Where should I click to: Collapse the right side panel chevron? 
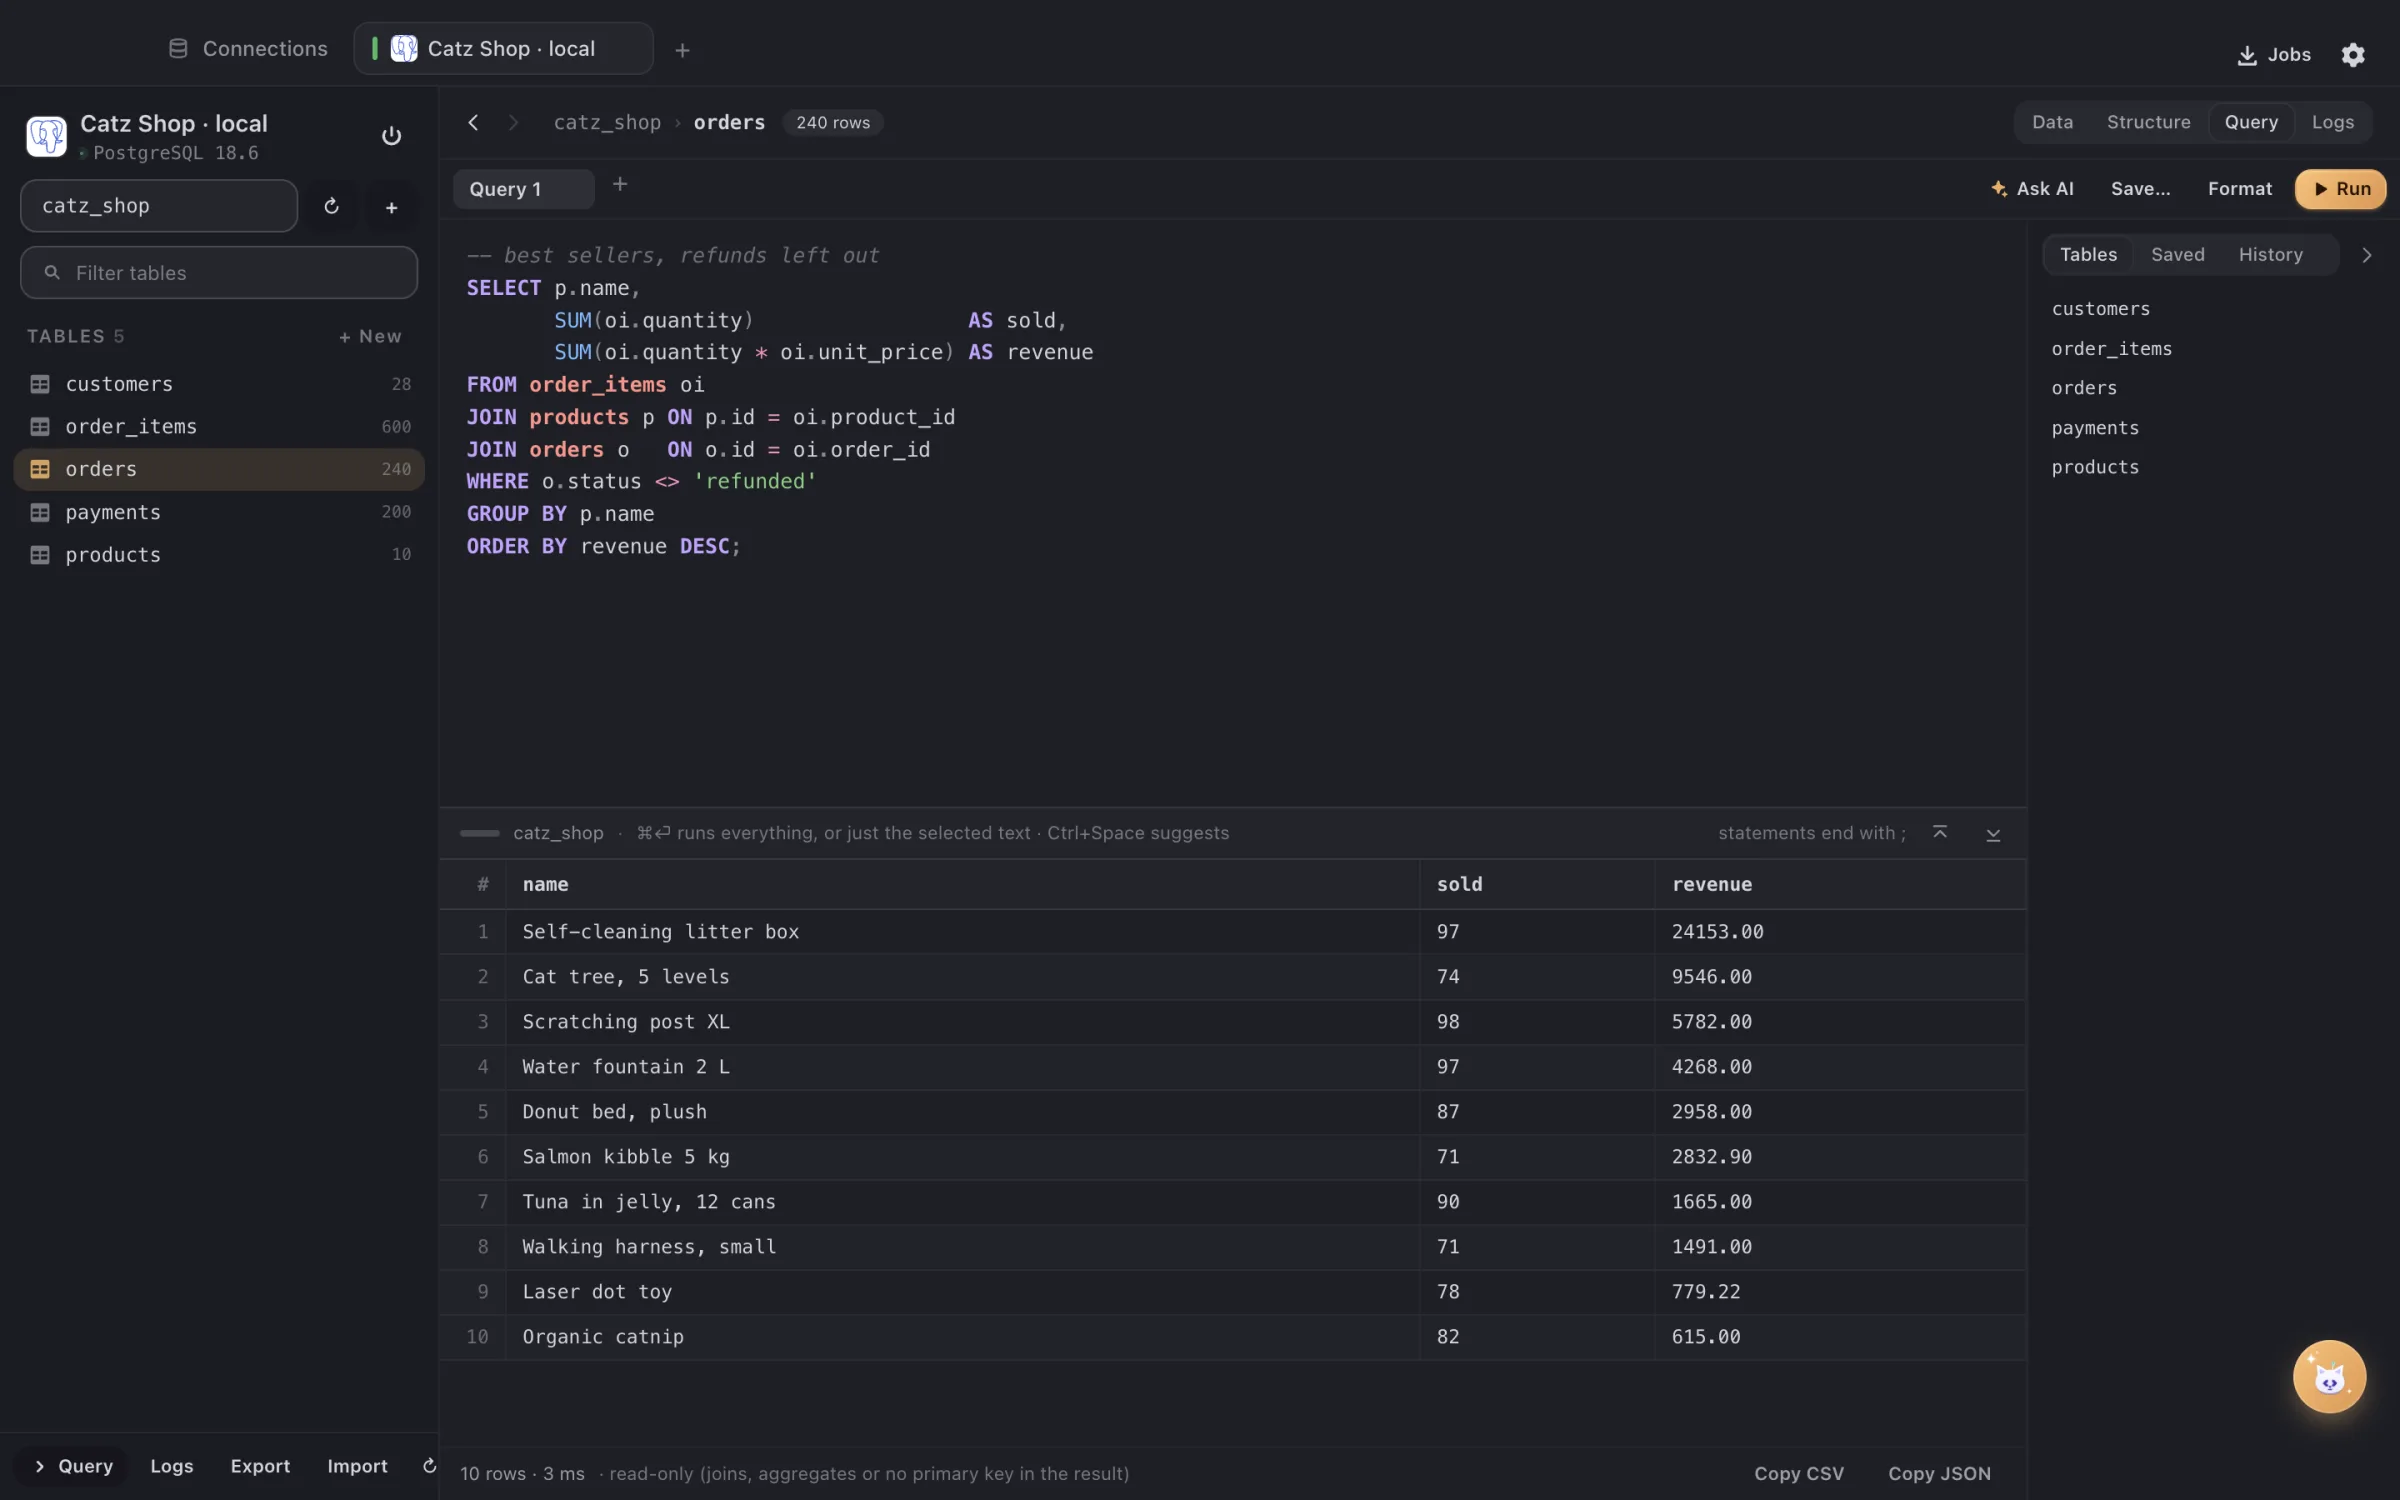2367,255
